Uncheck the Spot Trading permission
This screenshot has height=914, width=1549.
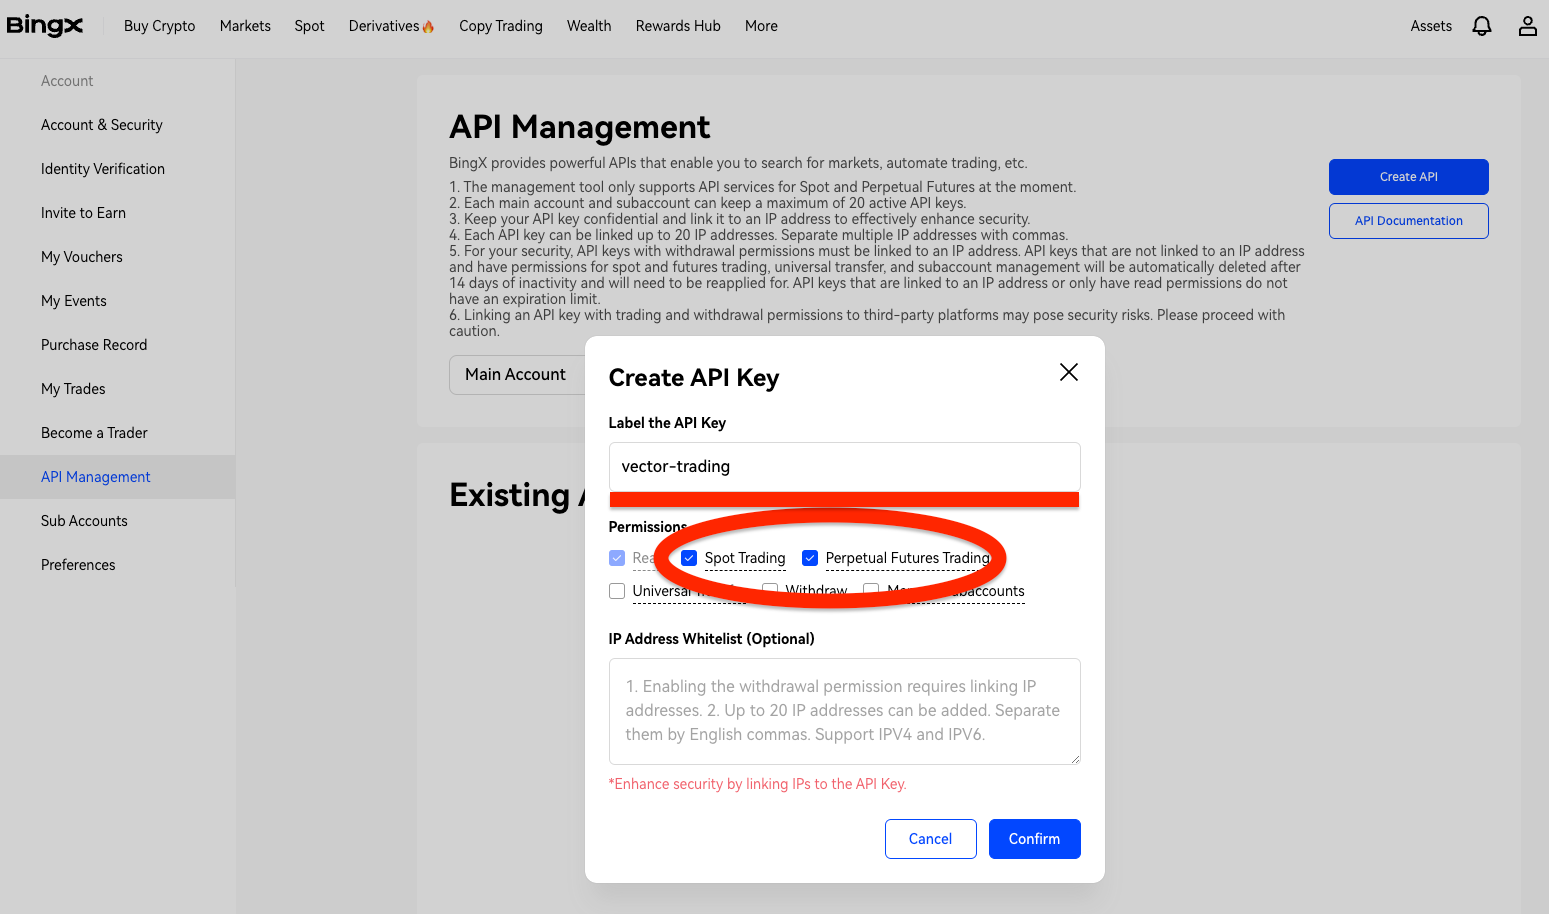click(x=689, y=558)
